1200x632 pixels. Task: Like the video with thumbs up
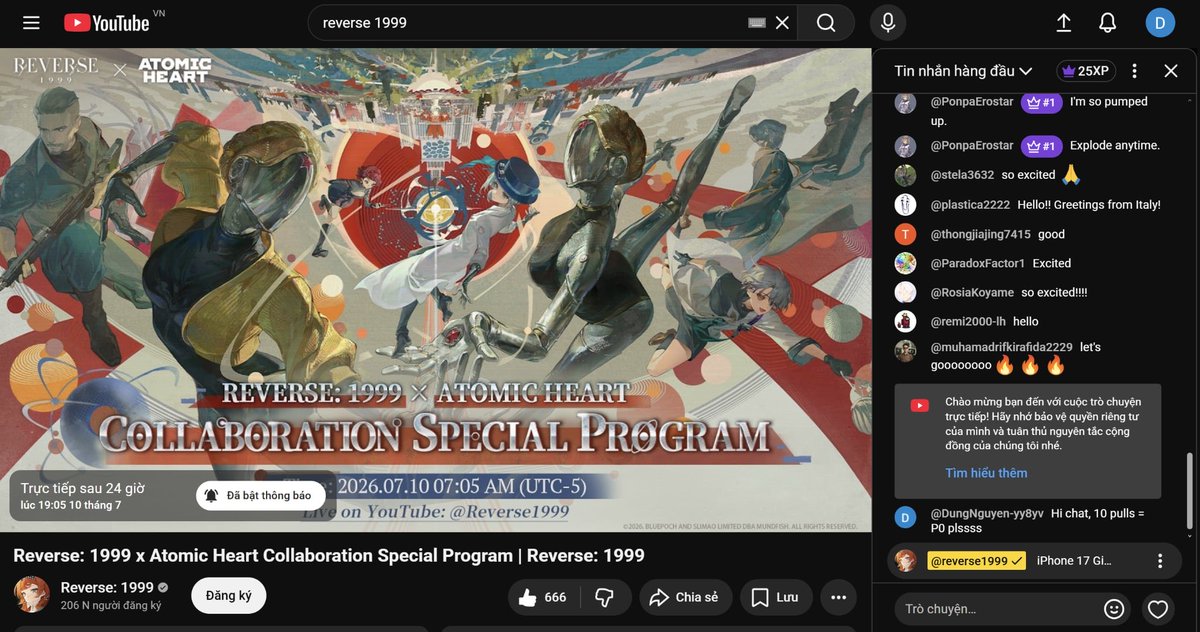(x=543, y=597)
